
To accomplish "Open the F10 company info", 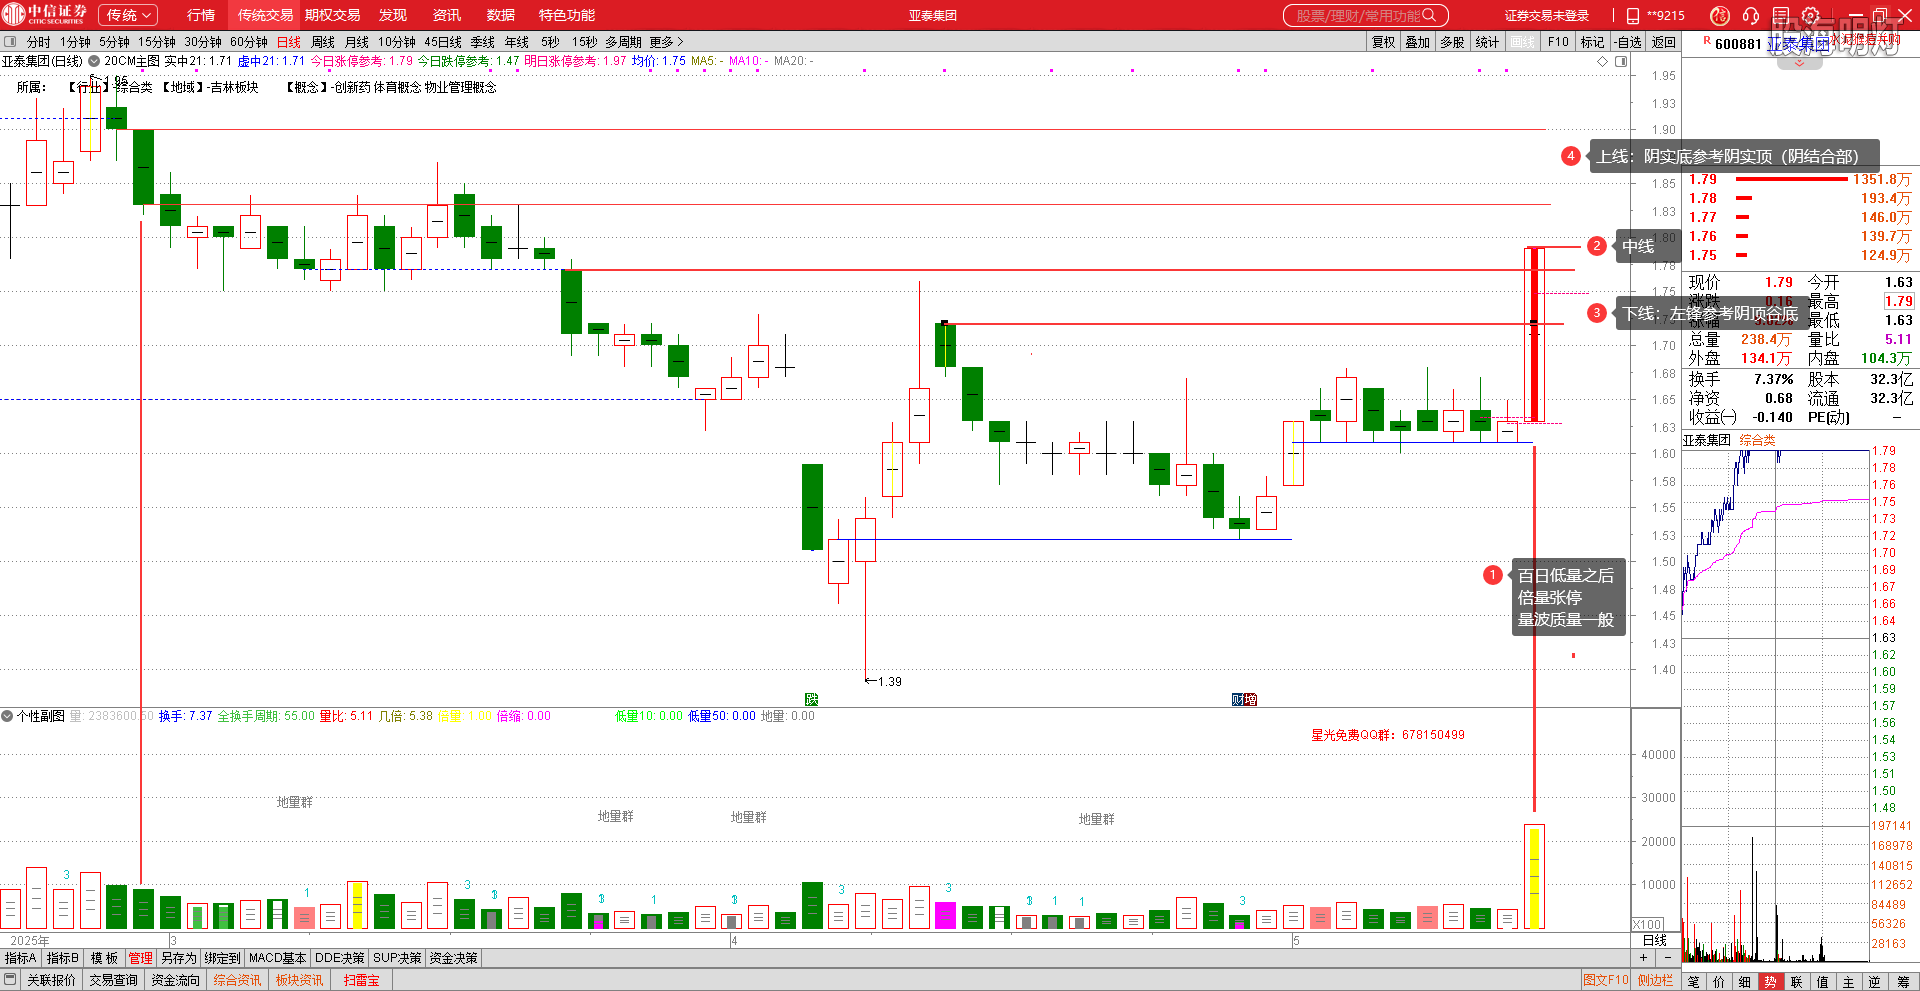I will pyautogui.click(x=1558, y=42).
